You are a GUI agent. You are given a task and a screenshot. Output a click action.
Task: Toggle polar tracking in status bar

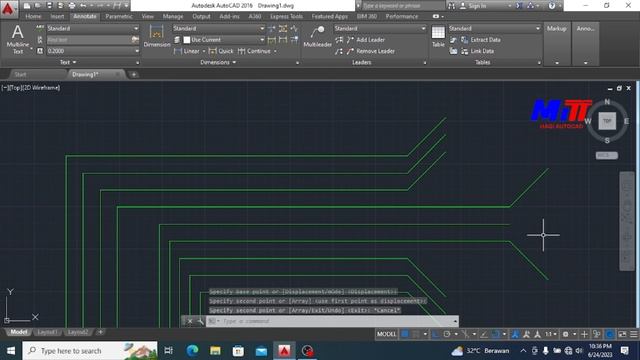pyautogui.click(x=447, y=334)
